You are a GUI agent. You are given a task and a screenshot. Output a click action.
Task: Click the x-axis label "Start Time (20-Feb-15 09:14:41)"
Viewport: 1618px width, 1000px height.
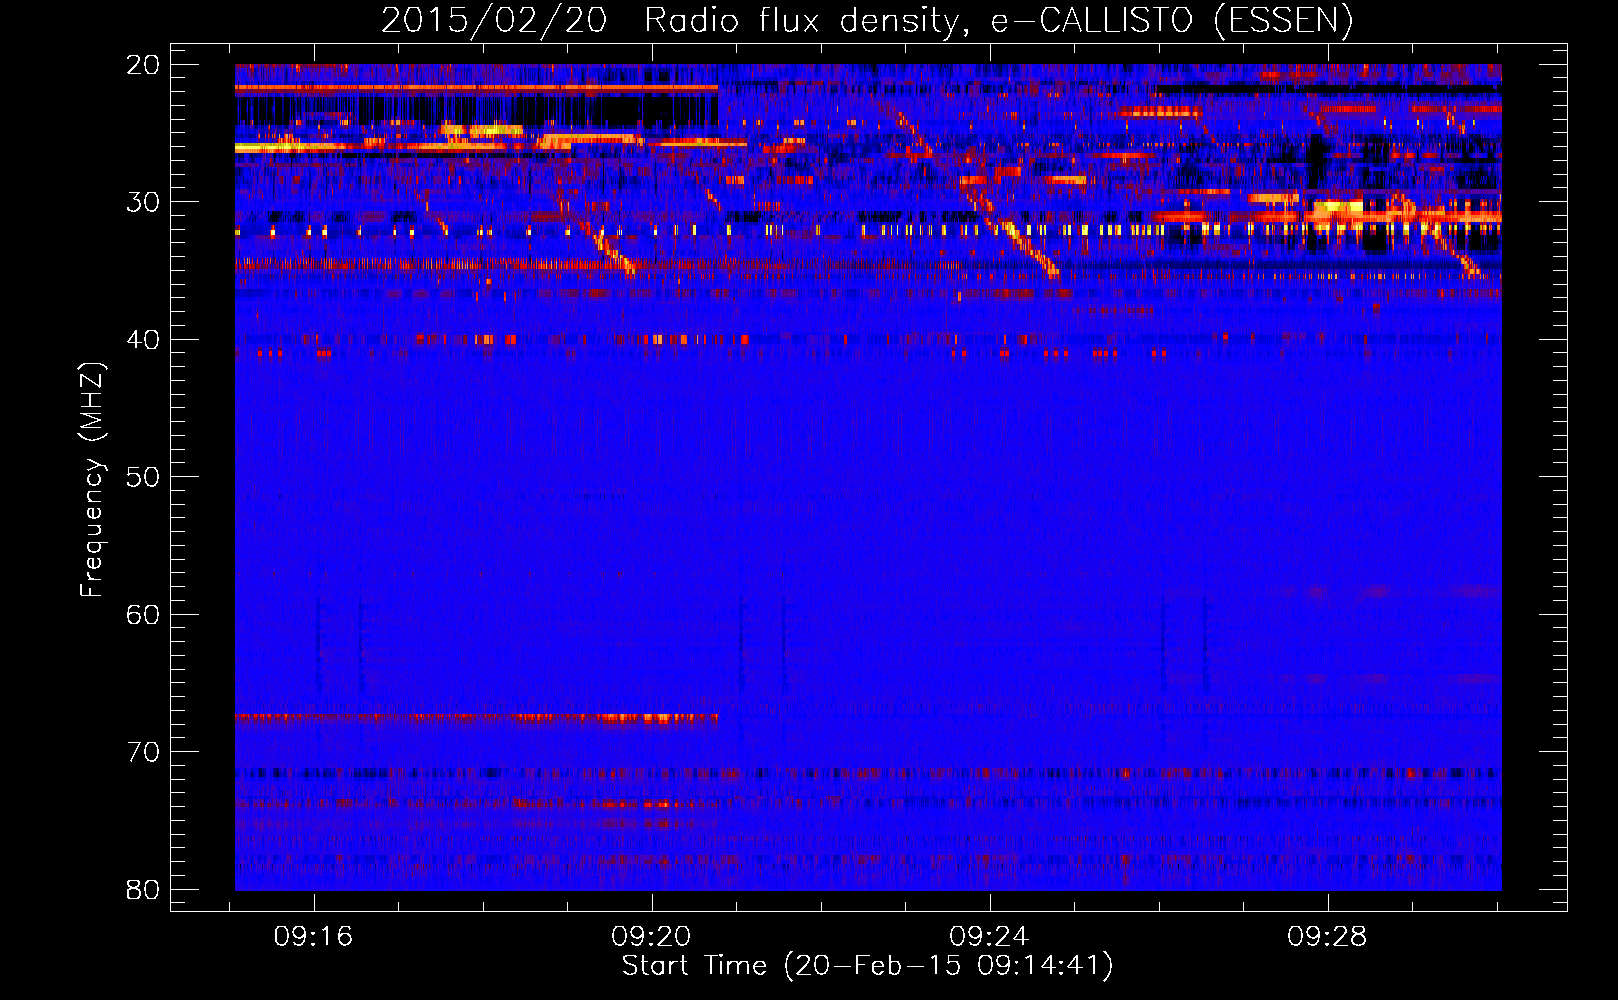(867, 966)
